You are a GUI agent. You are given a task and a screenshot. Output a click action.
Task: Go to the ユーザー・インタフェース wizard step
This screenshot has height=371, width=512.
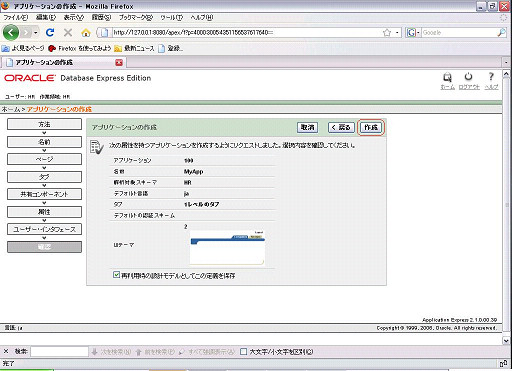44,229
